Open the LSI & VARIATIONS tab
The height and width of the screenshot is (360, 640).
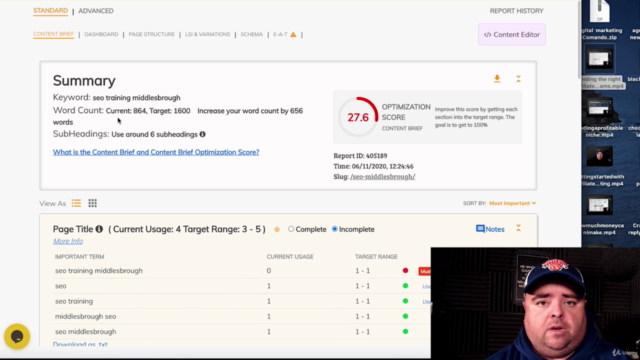point(207,34)
